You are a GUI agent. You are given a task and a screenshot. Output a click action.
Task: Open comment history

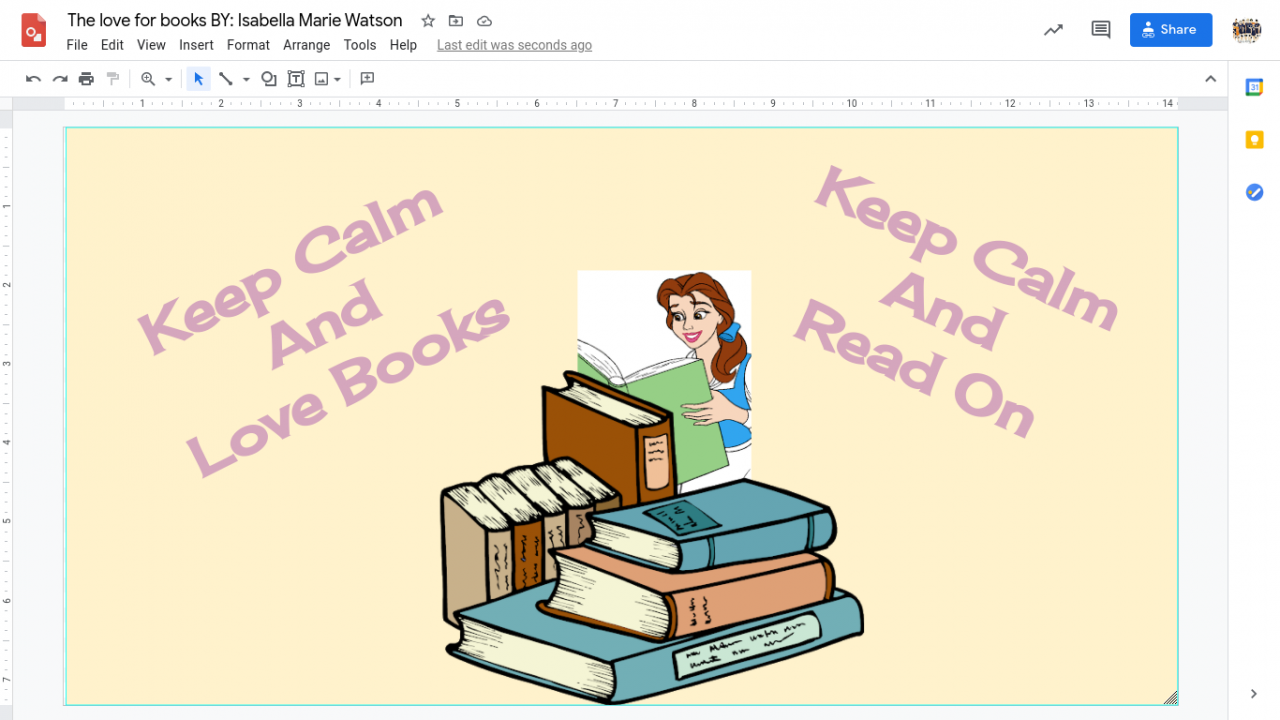coord(1101,30)
